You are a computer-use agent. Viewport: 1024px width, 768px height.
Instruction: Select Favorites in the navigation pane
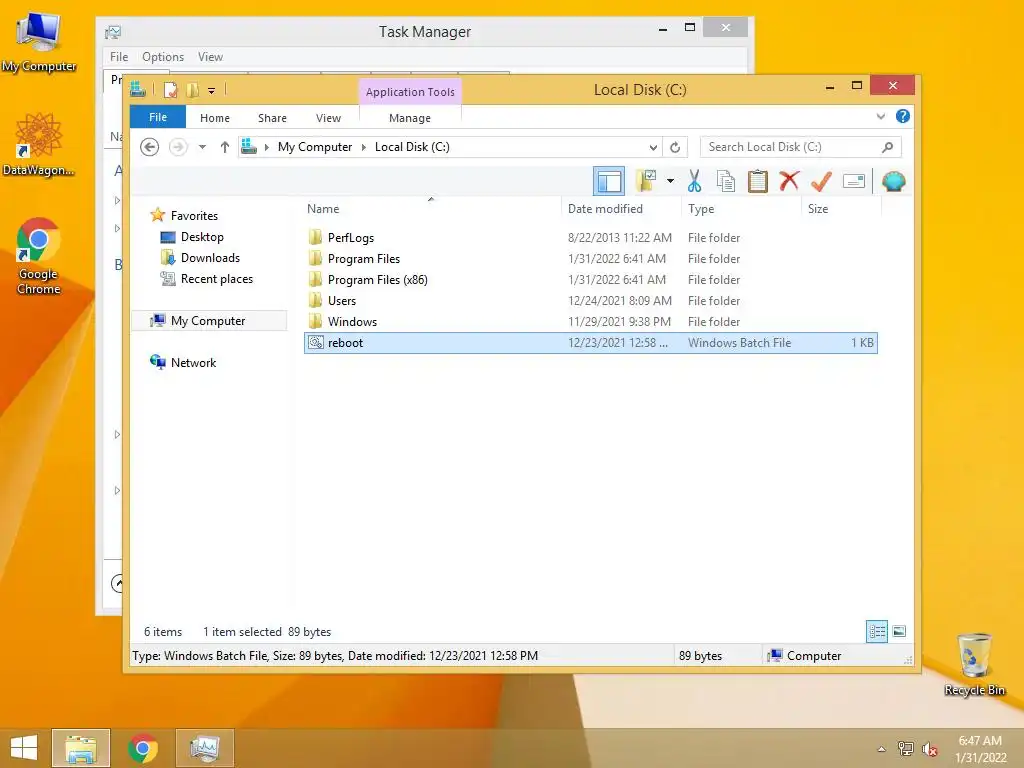[194, 216]
